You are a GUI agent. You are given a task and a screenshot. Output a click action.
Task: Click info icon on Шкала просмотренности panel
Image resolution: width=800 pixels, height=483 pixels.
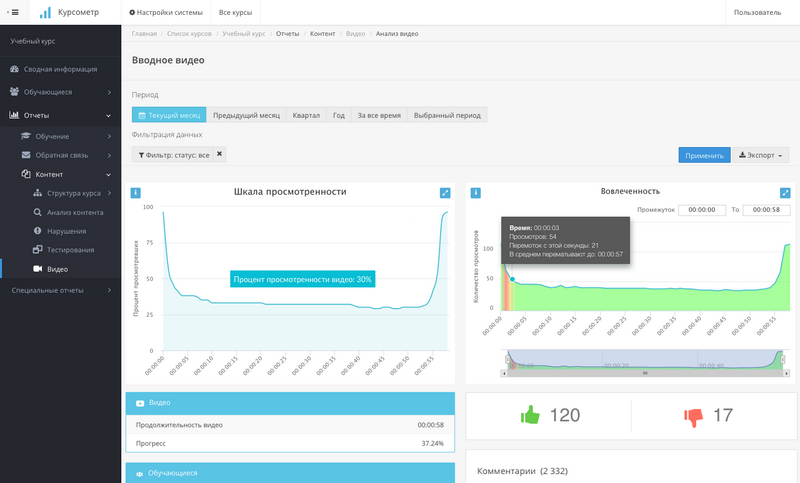[136, 193]
